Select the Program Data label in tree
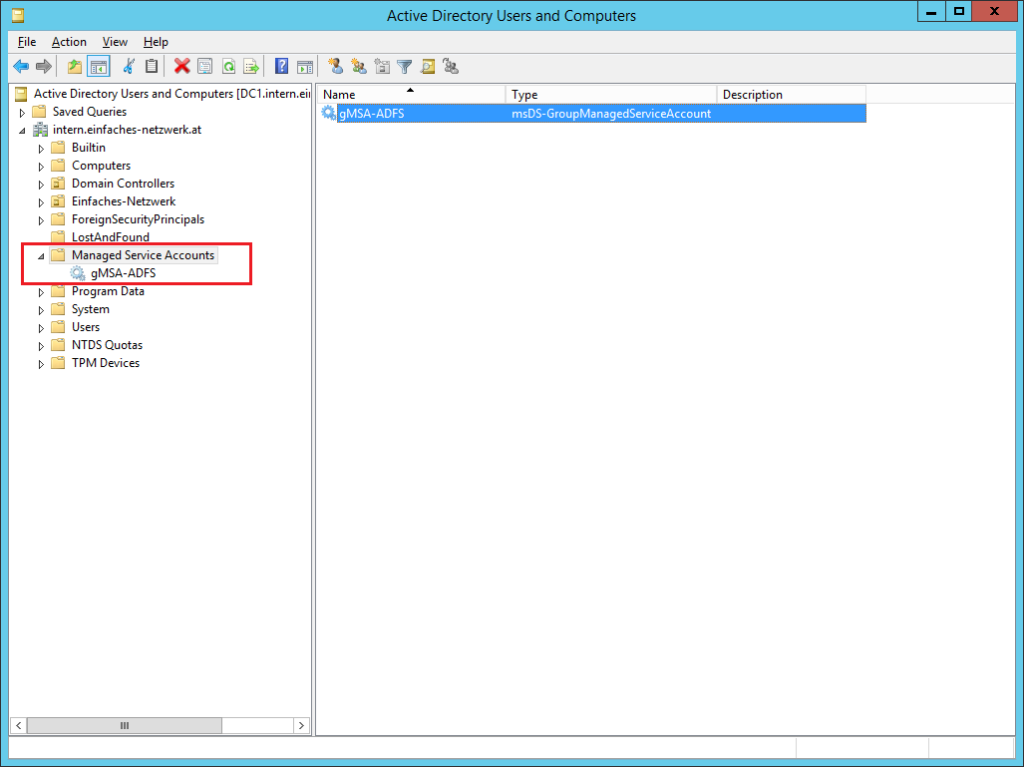The height and width of the screenshot is (767, 1024). [x=108, y=291]
